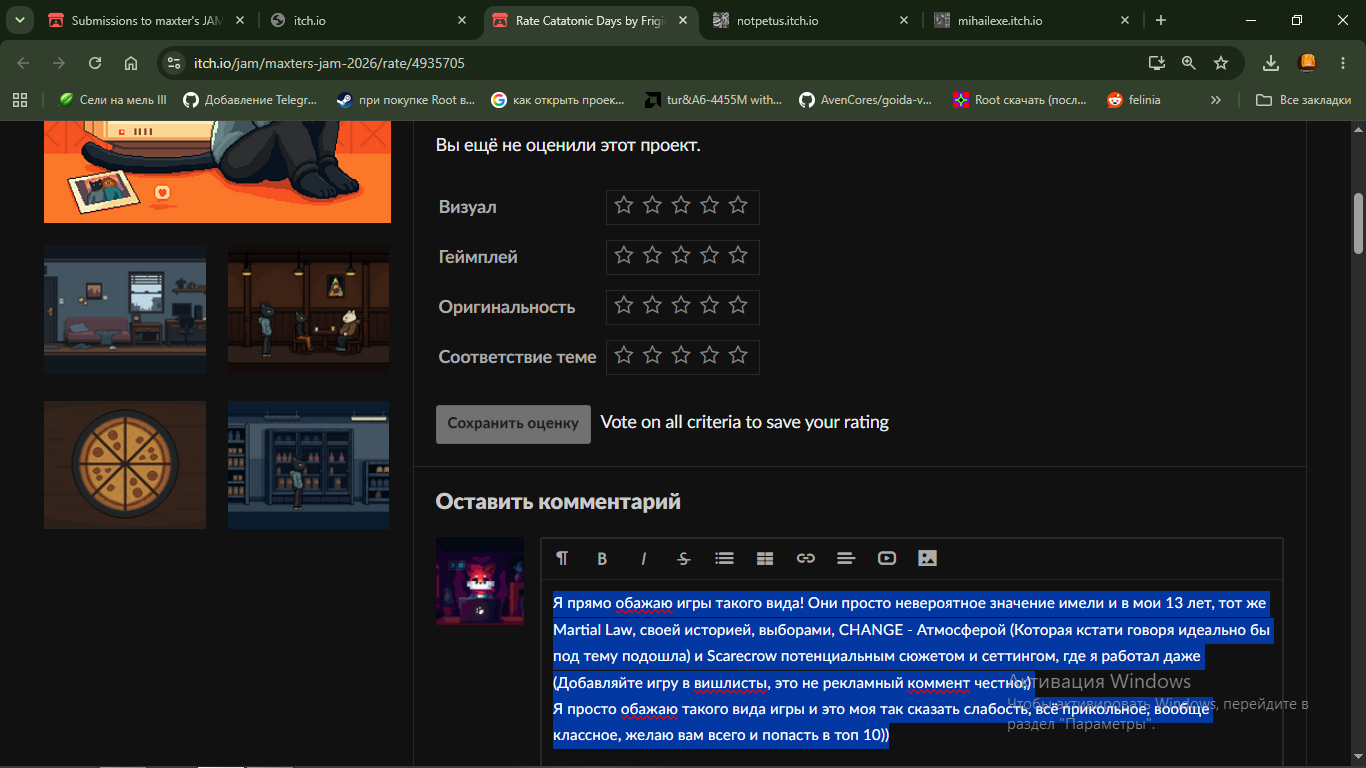Image resolution: width=1366 pixels, height=768 pixels.
Task: Switch to the itch.io tab
Action: (367, 20)
